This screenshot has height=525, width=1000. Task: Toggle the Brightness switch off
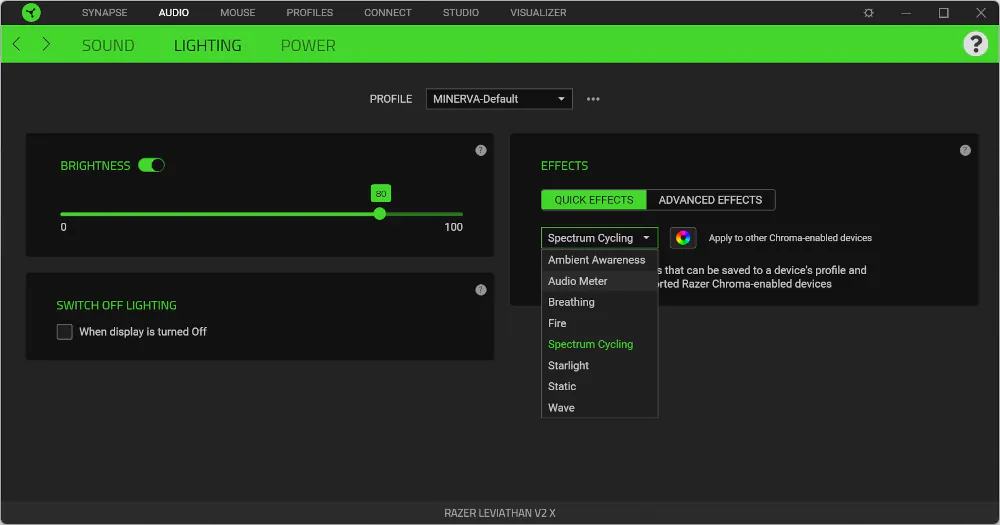coord(152,165)
